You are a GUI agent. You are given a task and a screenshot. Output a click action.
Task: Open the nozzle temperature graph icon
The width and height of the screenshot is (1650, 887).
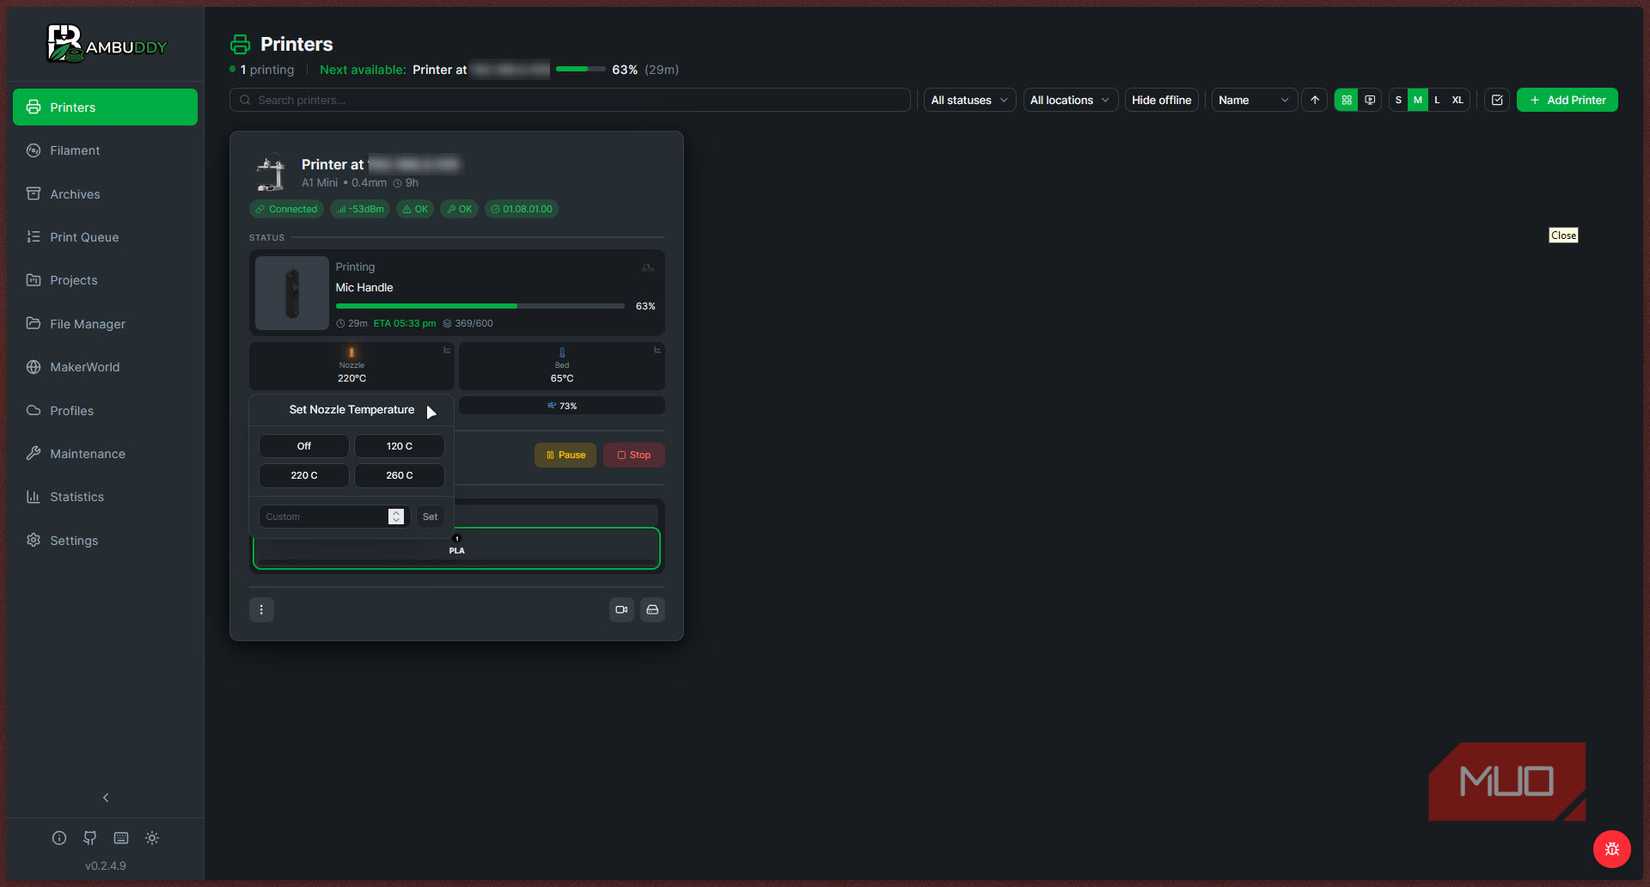coord(447,350)
